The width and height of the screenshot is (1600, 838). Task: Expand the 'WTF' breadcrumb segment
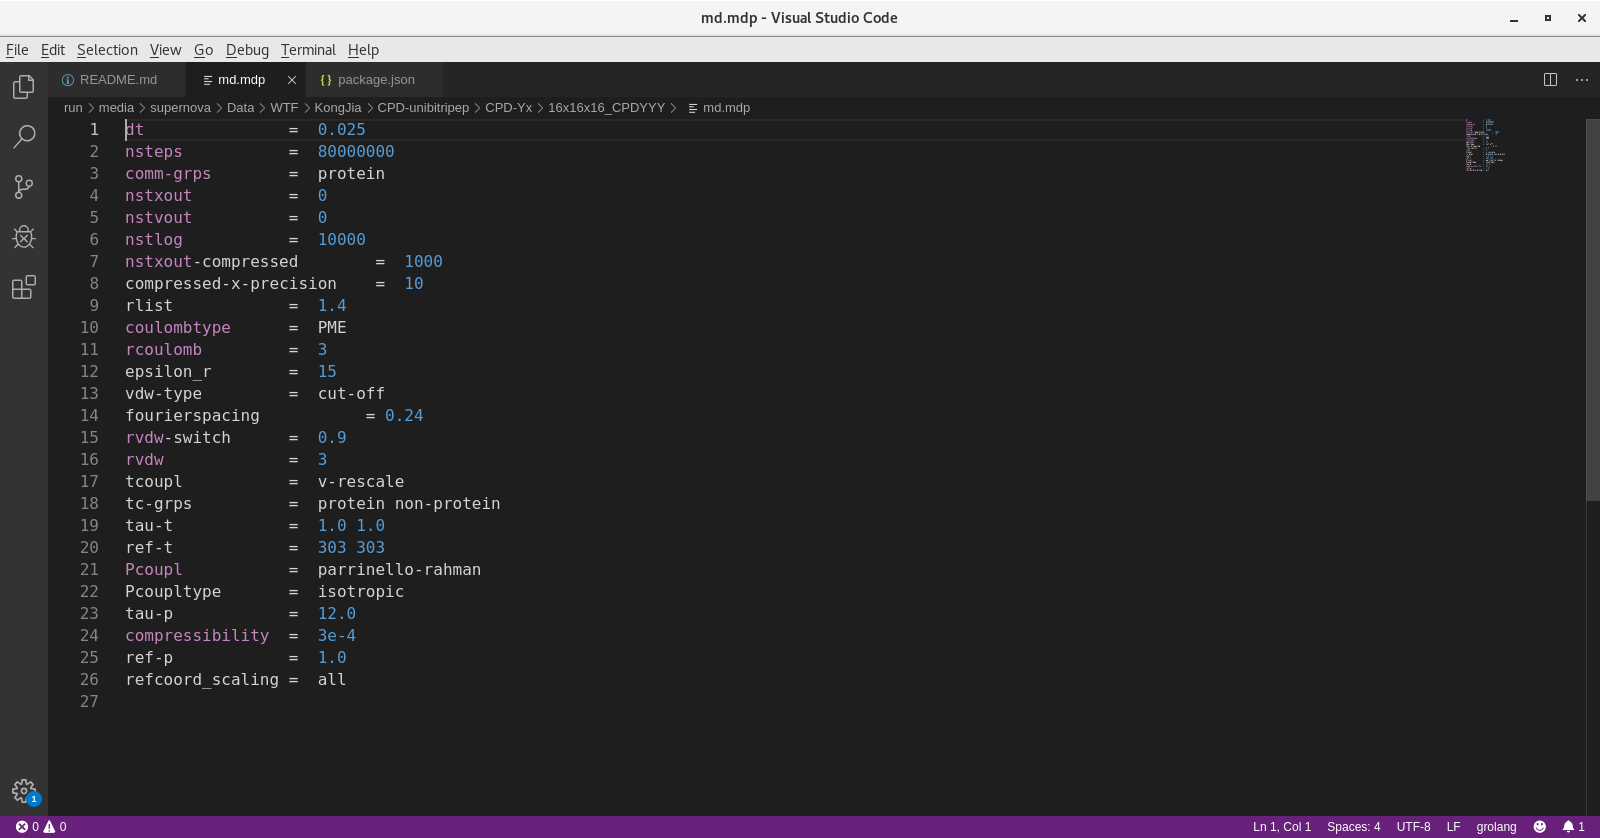pos(284,108)
